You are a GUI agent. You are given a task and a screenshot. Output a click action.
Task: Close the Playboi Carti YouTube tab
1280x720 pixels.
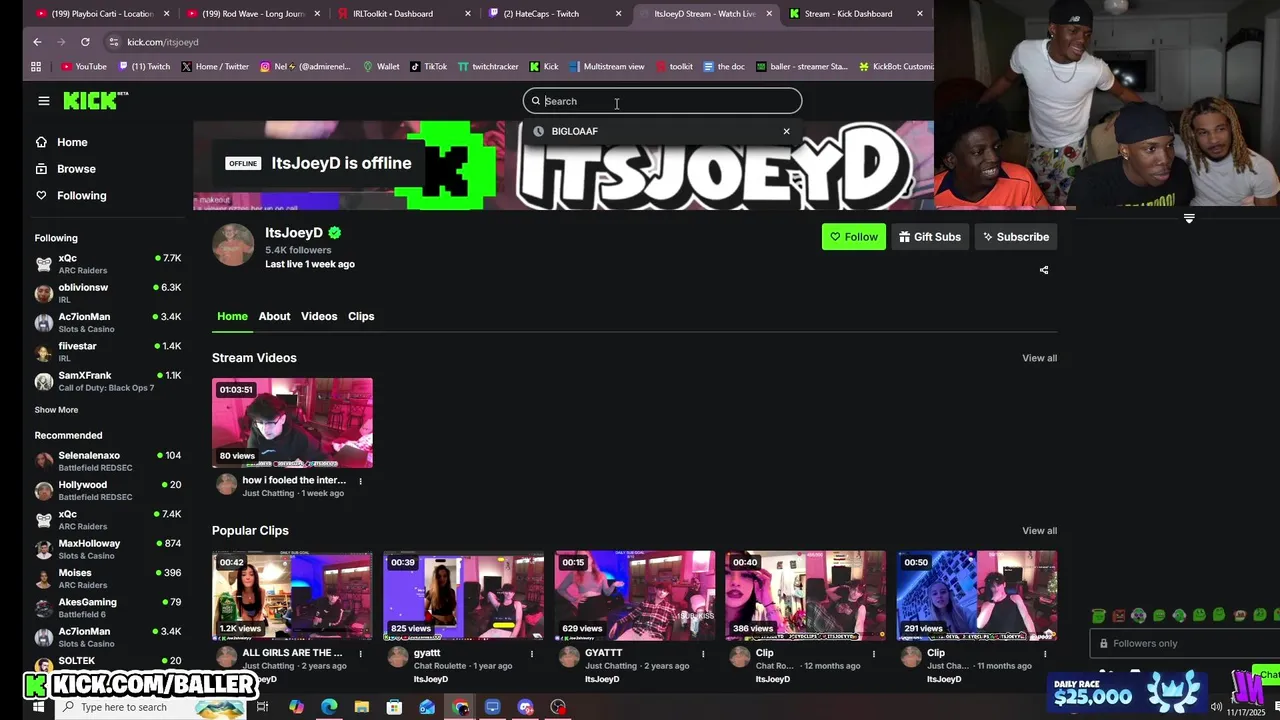(x=166, y=14)
